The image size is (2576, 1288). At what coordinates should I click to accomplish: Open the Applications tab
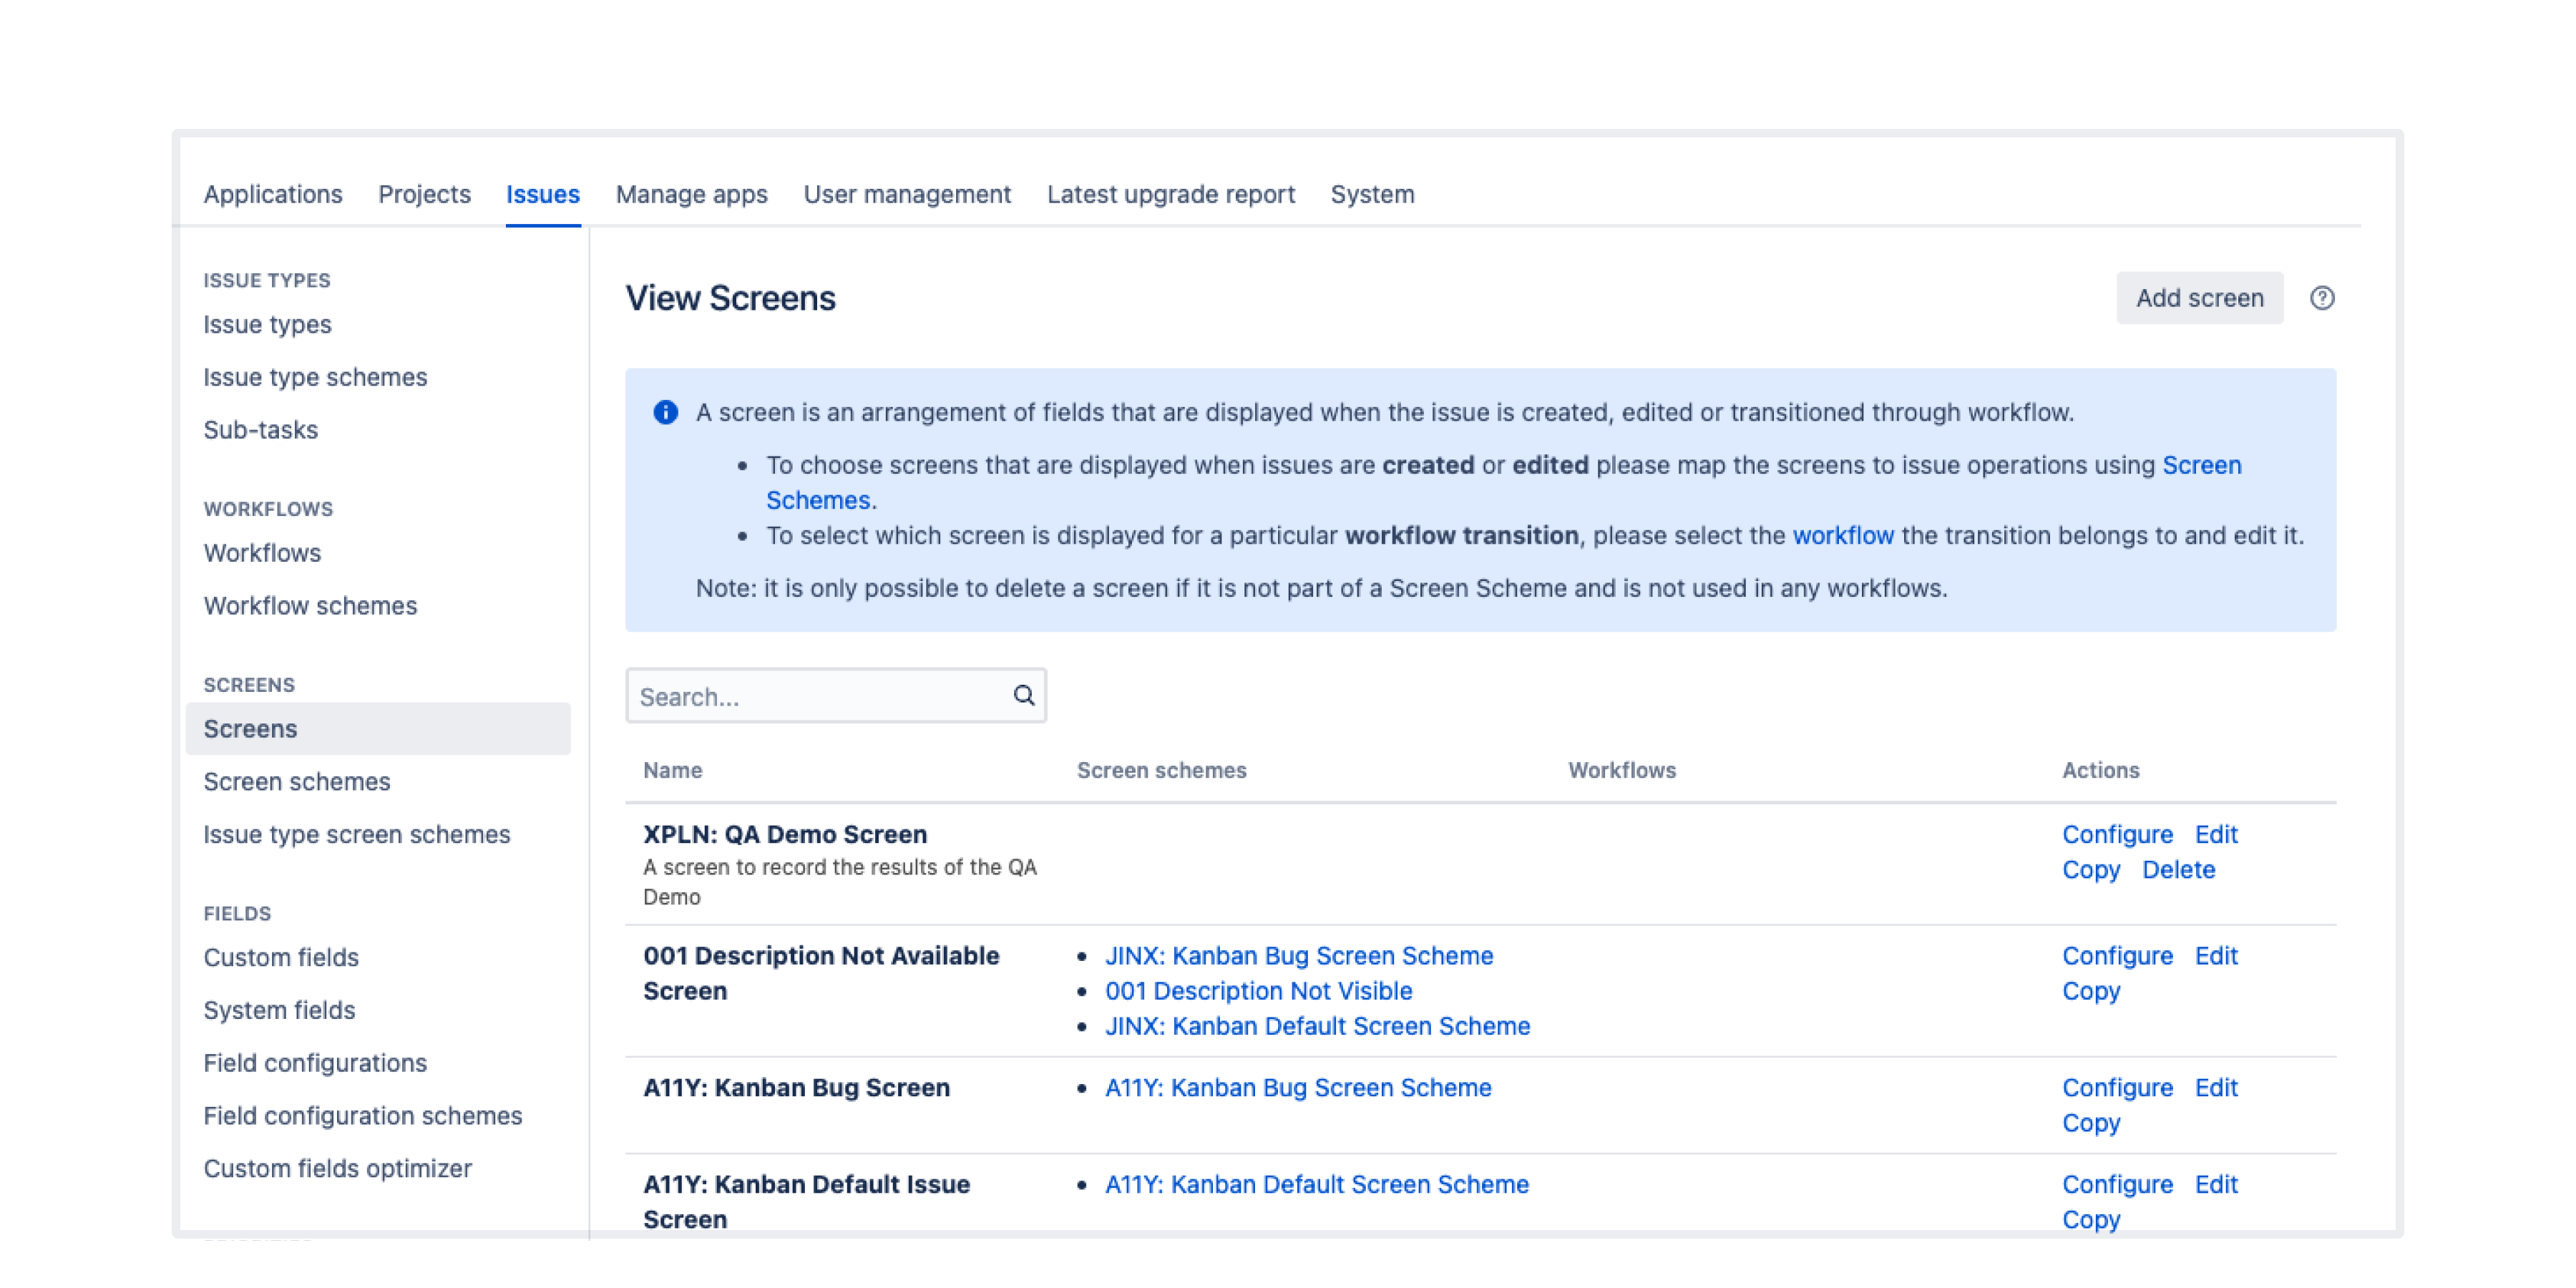[272, 194]
